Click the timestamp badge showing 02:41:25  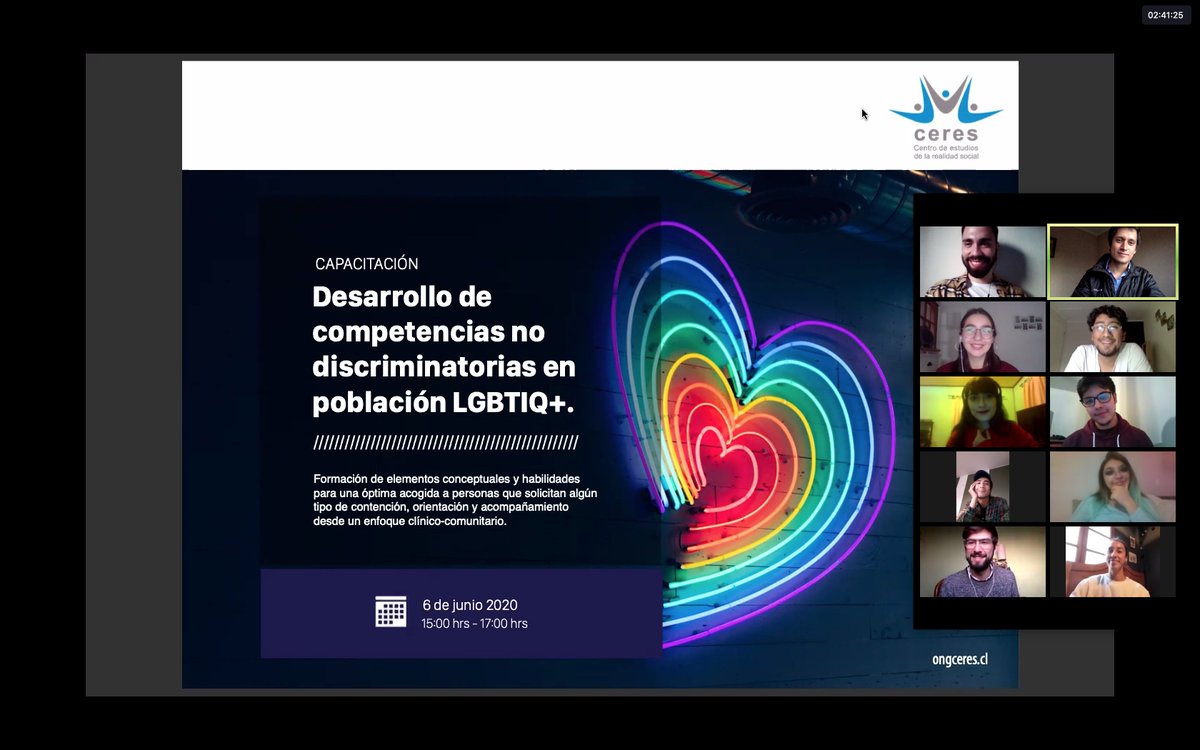1164,14
